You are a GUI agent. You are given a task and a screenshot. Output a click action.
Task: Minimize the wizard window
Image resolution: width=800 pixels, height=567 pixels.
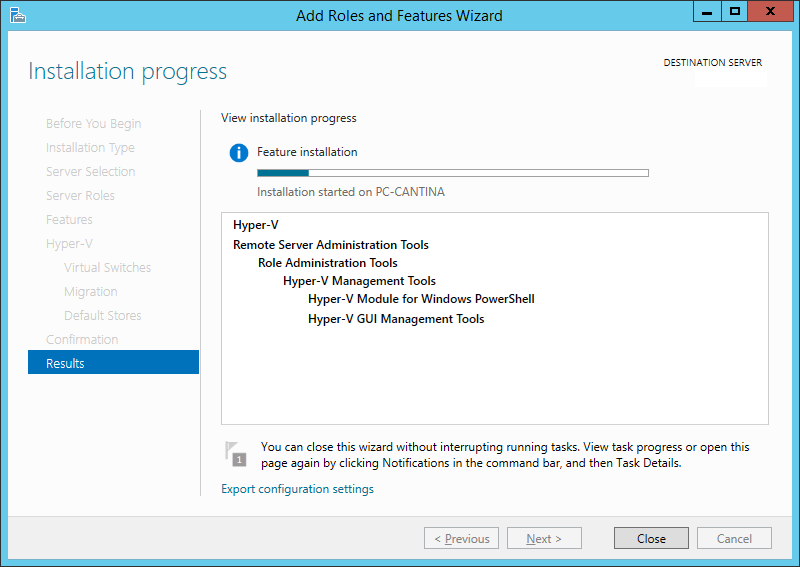[x=707, y=11]
